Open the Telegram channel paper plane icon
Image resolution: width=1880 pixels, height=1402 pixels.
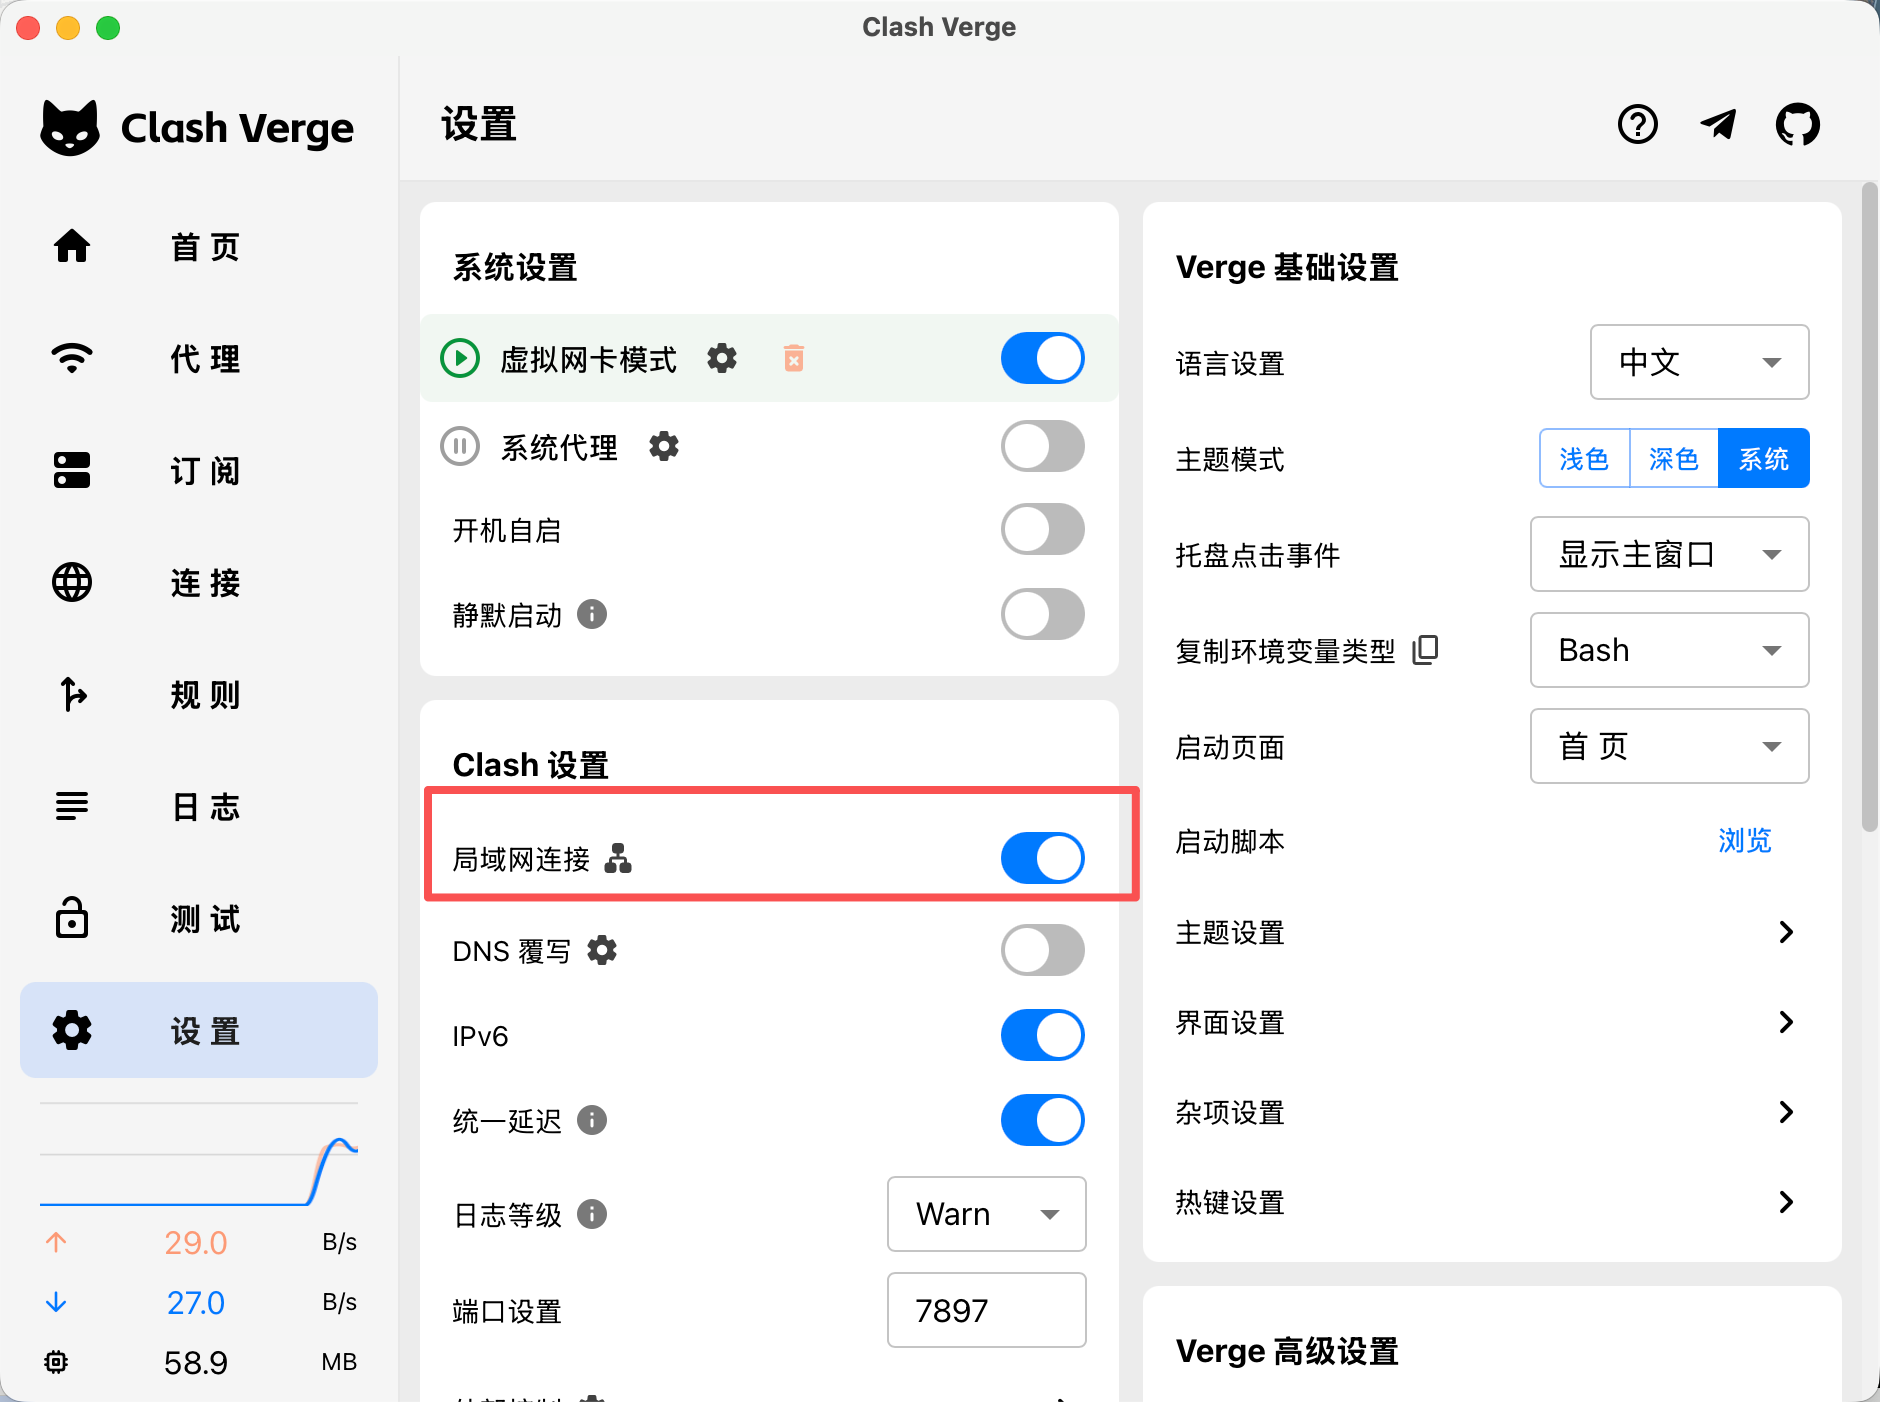(1718, 125)
